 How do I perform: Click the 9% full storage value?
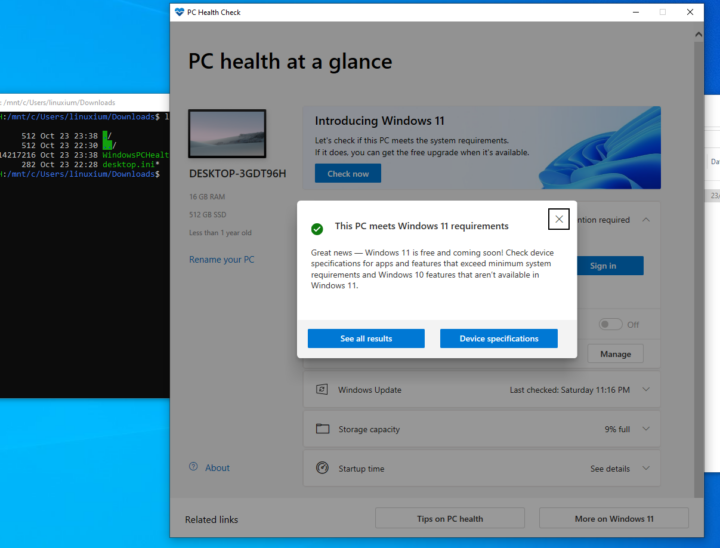617,429
